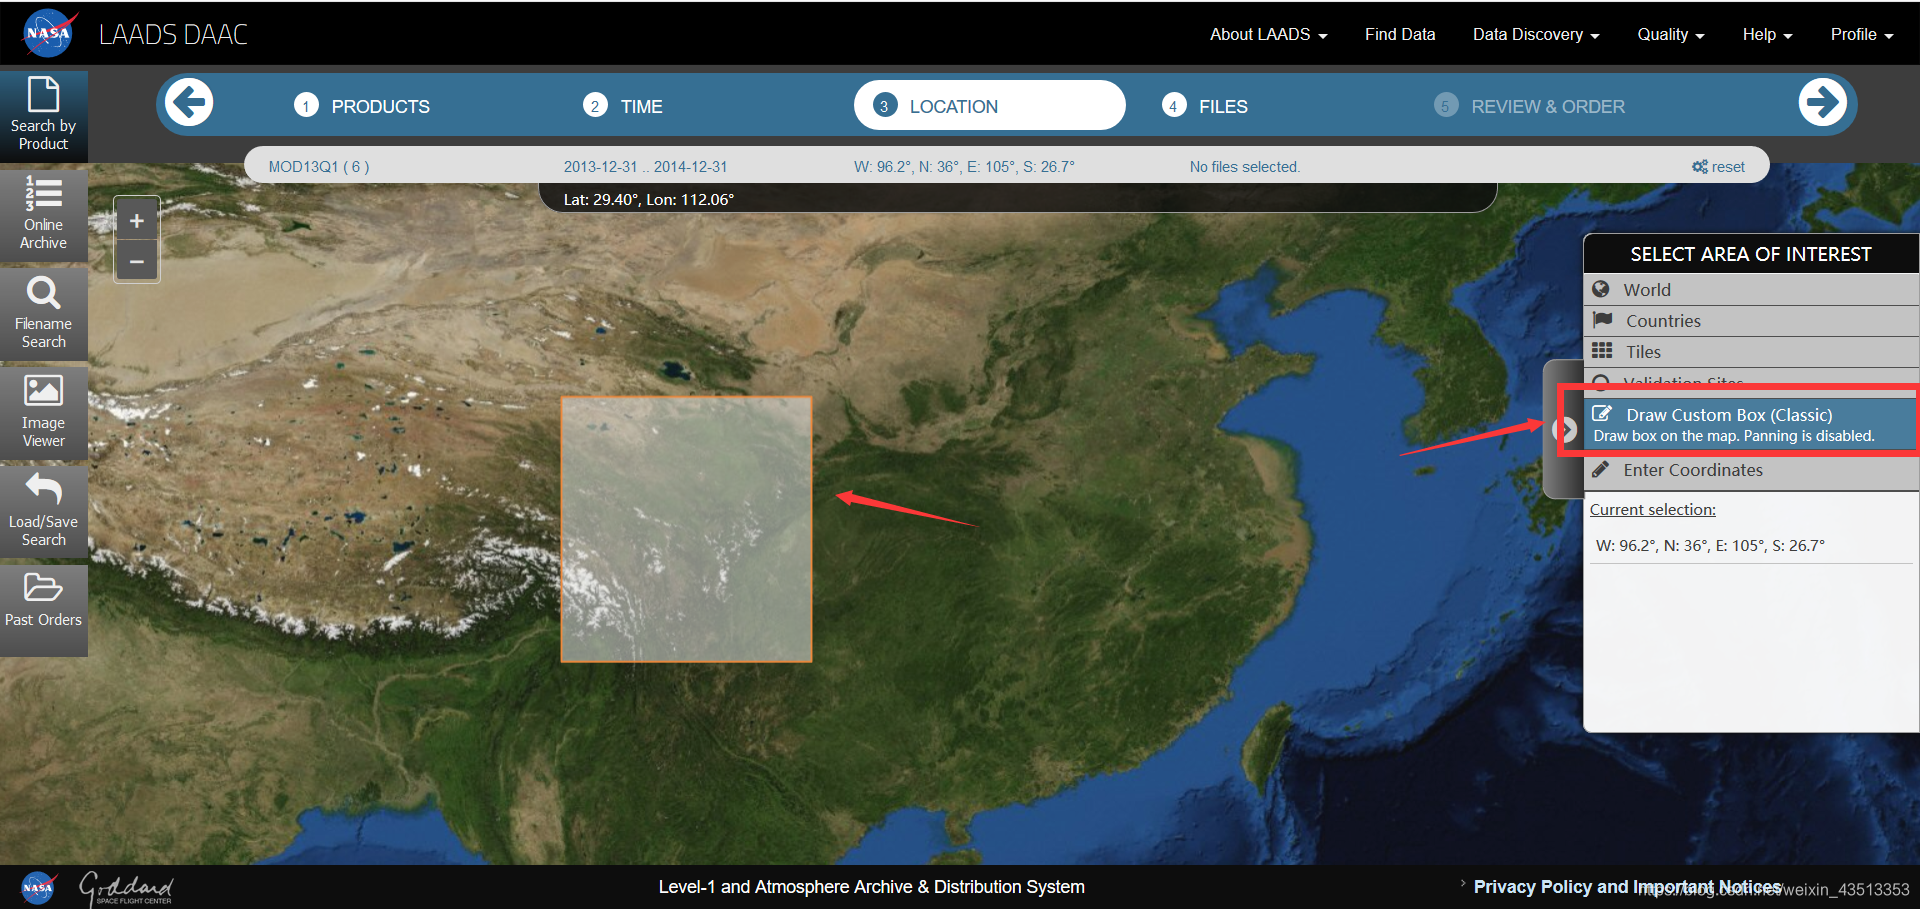Expand the Help menu
1920x909 pixels.
[1767, 34]
